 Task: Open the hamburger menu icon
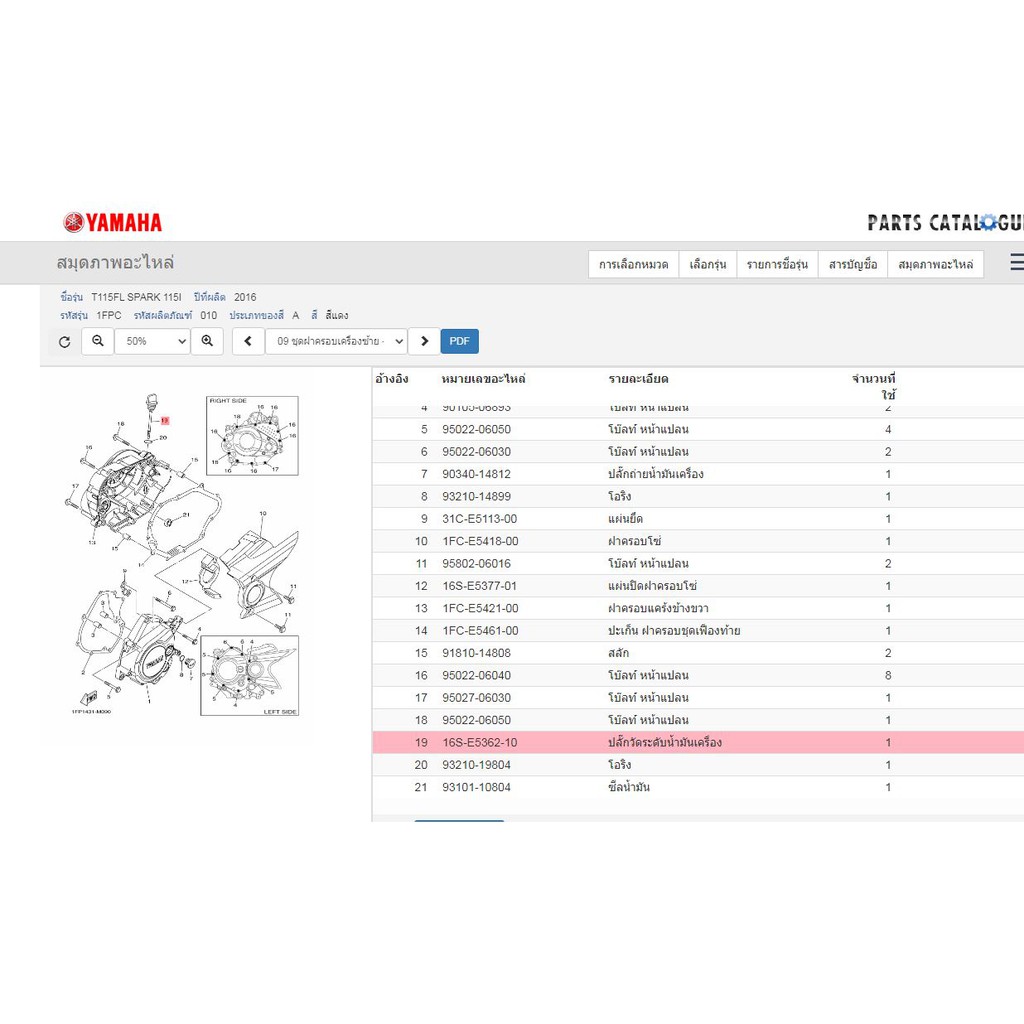pos(1017,262)
